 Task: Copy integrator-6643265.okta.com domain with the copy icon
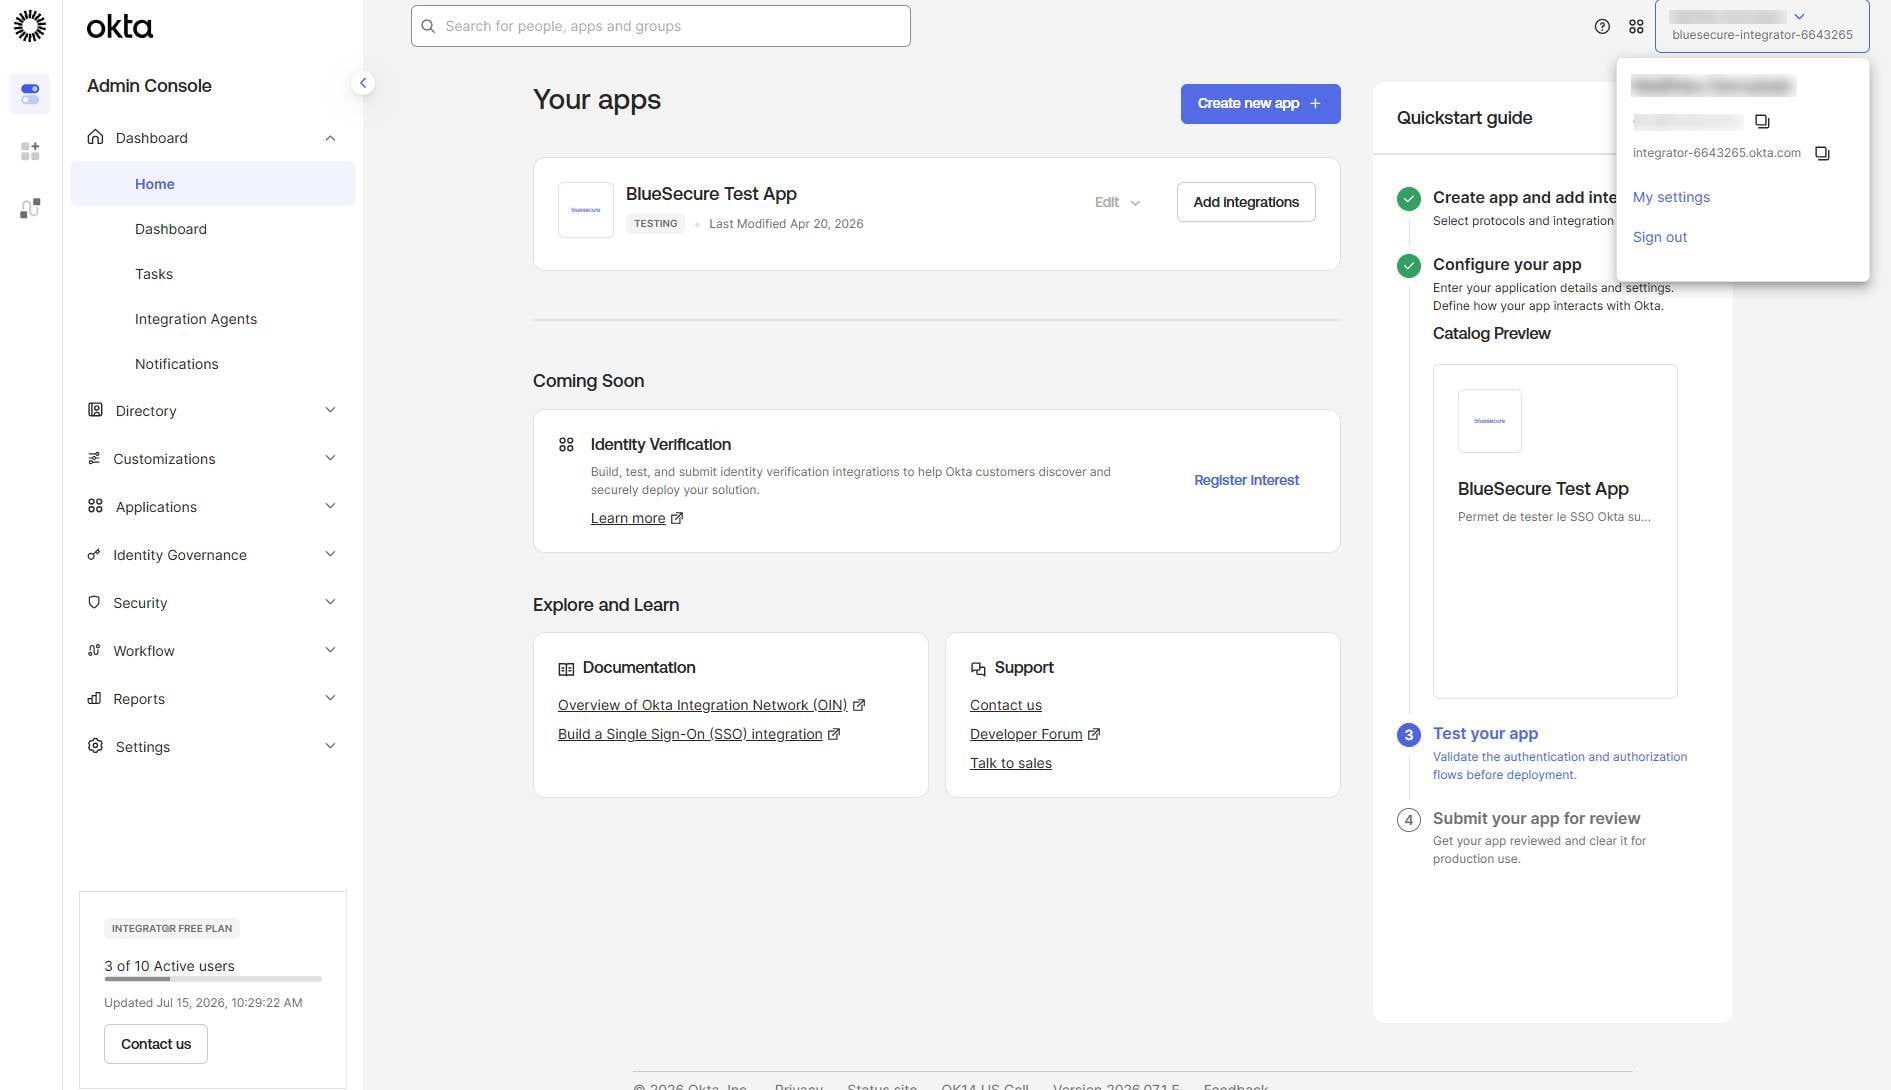1822,153
